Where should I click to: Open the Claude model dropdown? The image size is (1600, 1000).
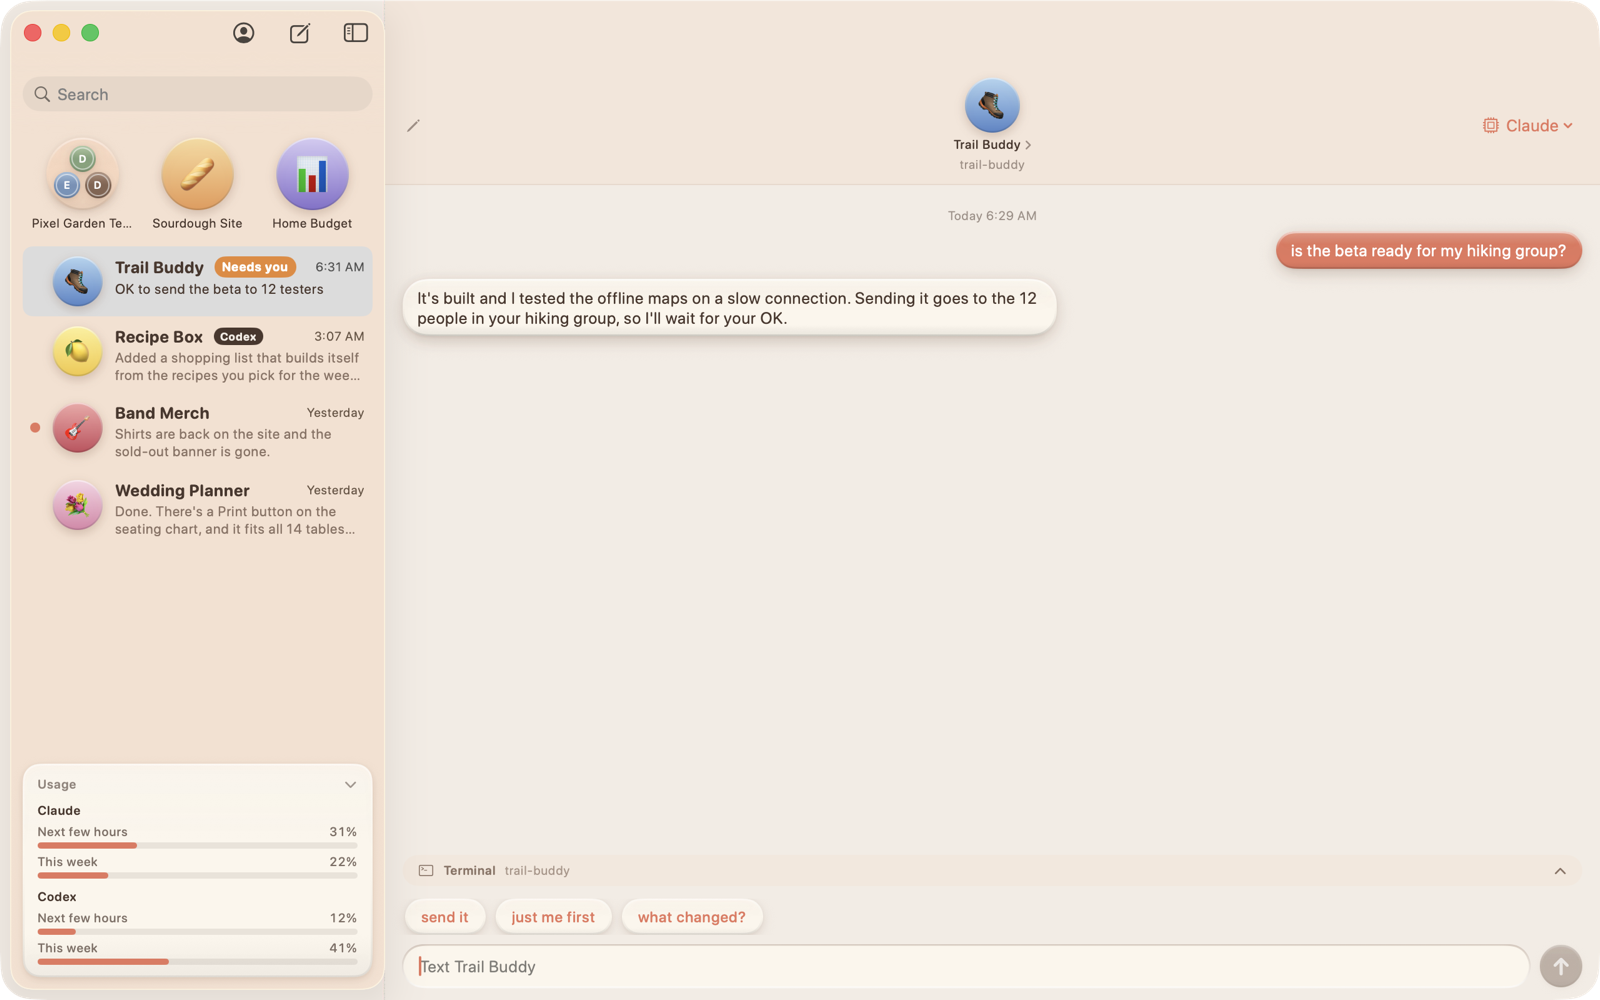point(1528,125)
